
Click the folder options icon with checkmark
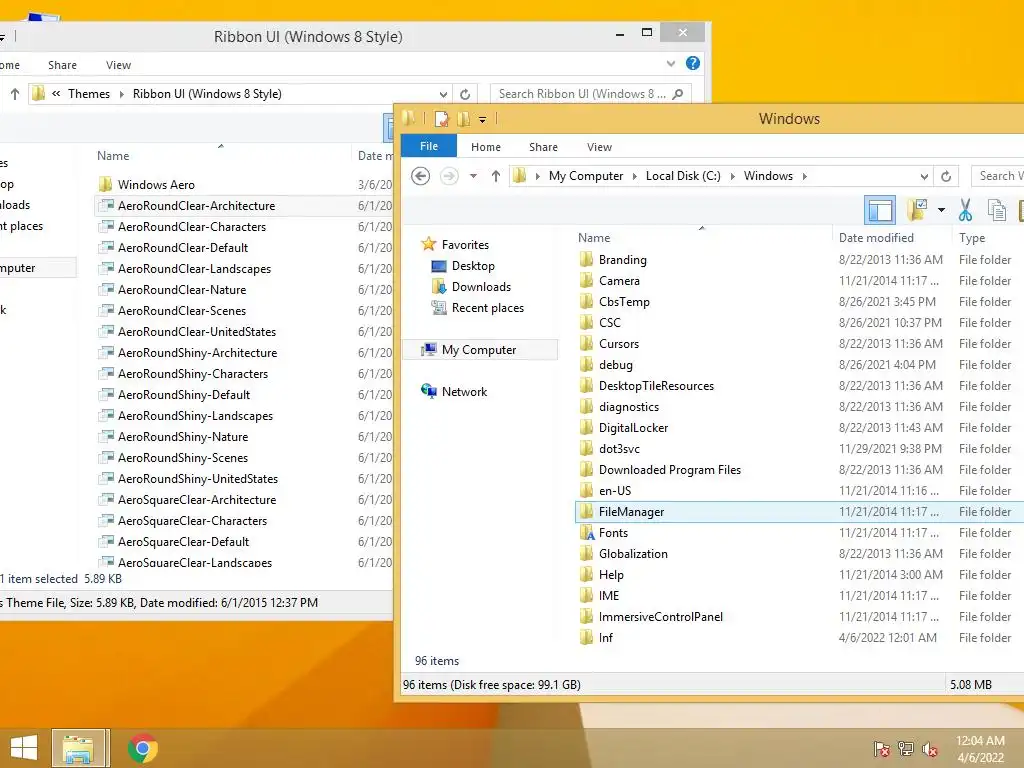coord(917,210)
